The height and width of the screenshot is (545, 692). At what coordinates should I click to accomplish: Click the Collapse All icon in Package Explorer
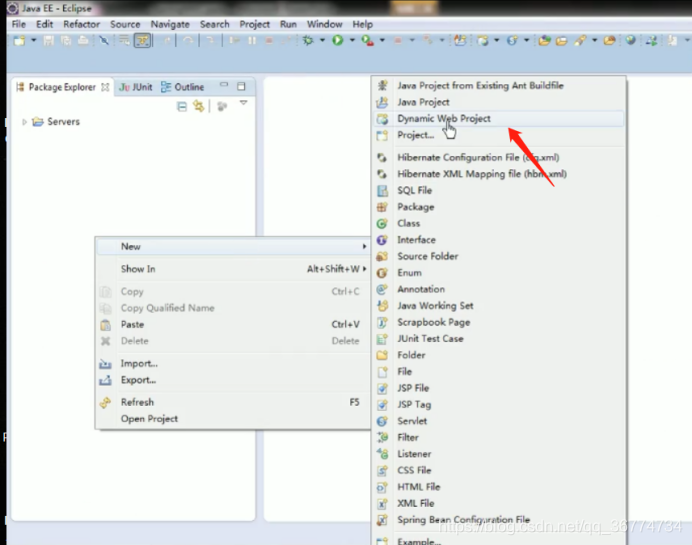(182, 106)
